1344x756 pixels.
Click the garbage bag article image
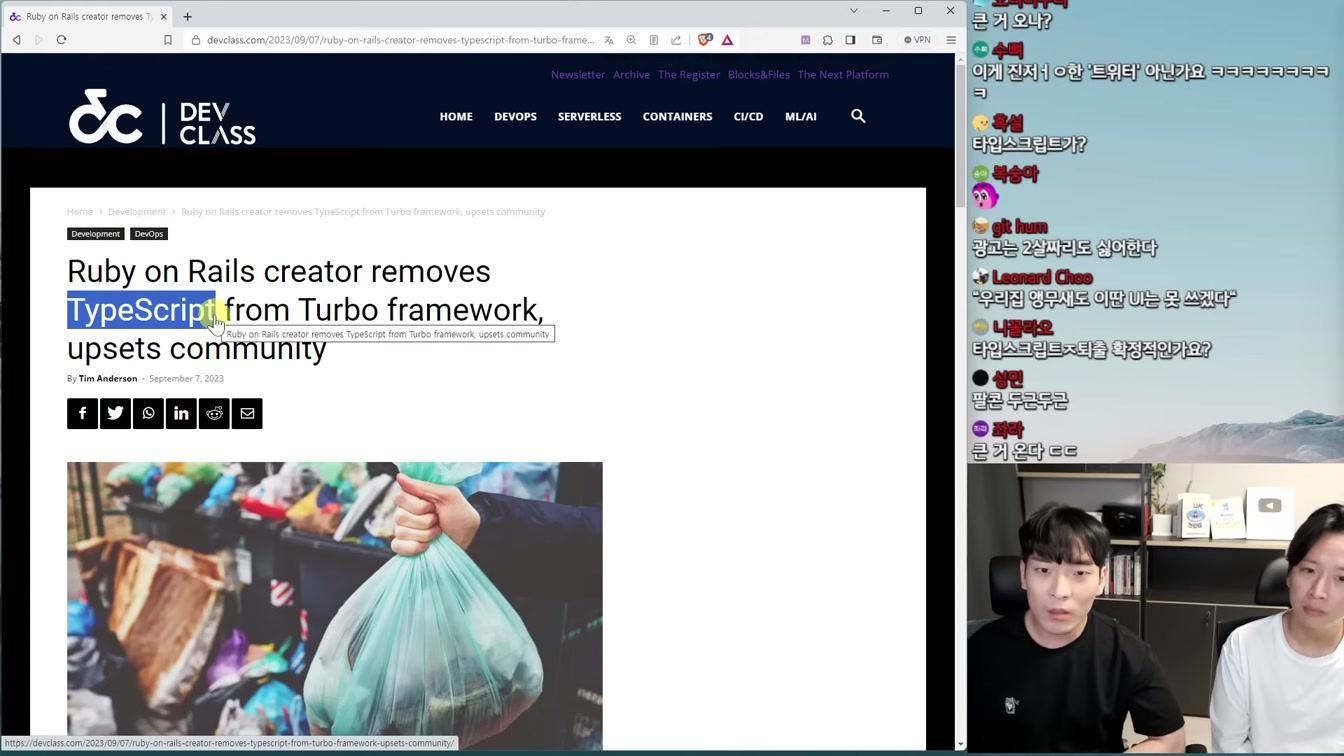335,605
